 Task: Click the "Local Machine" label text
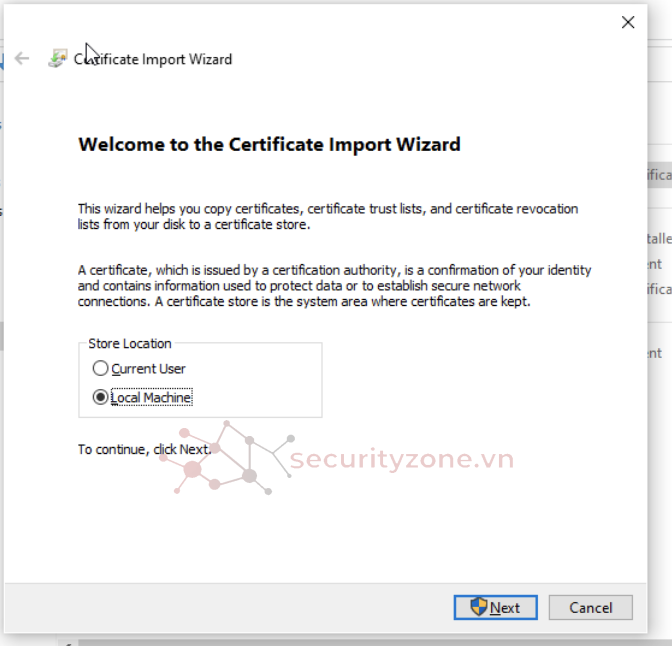pos(151,397)
